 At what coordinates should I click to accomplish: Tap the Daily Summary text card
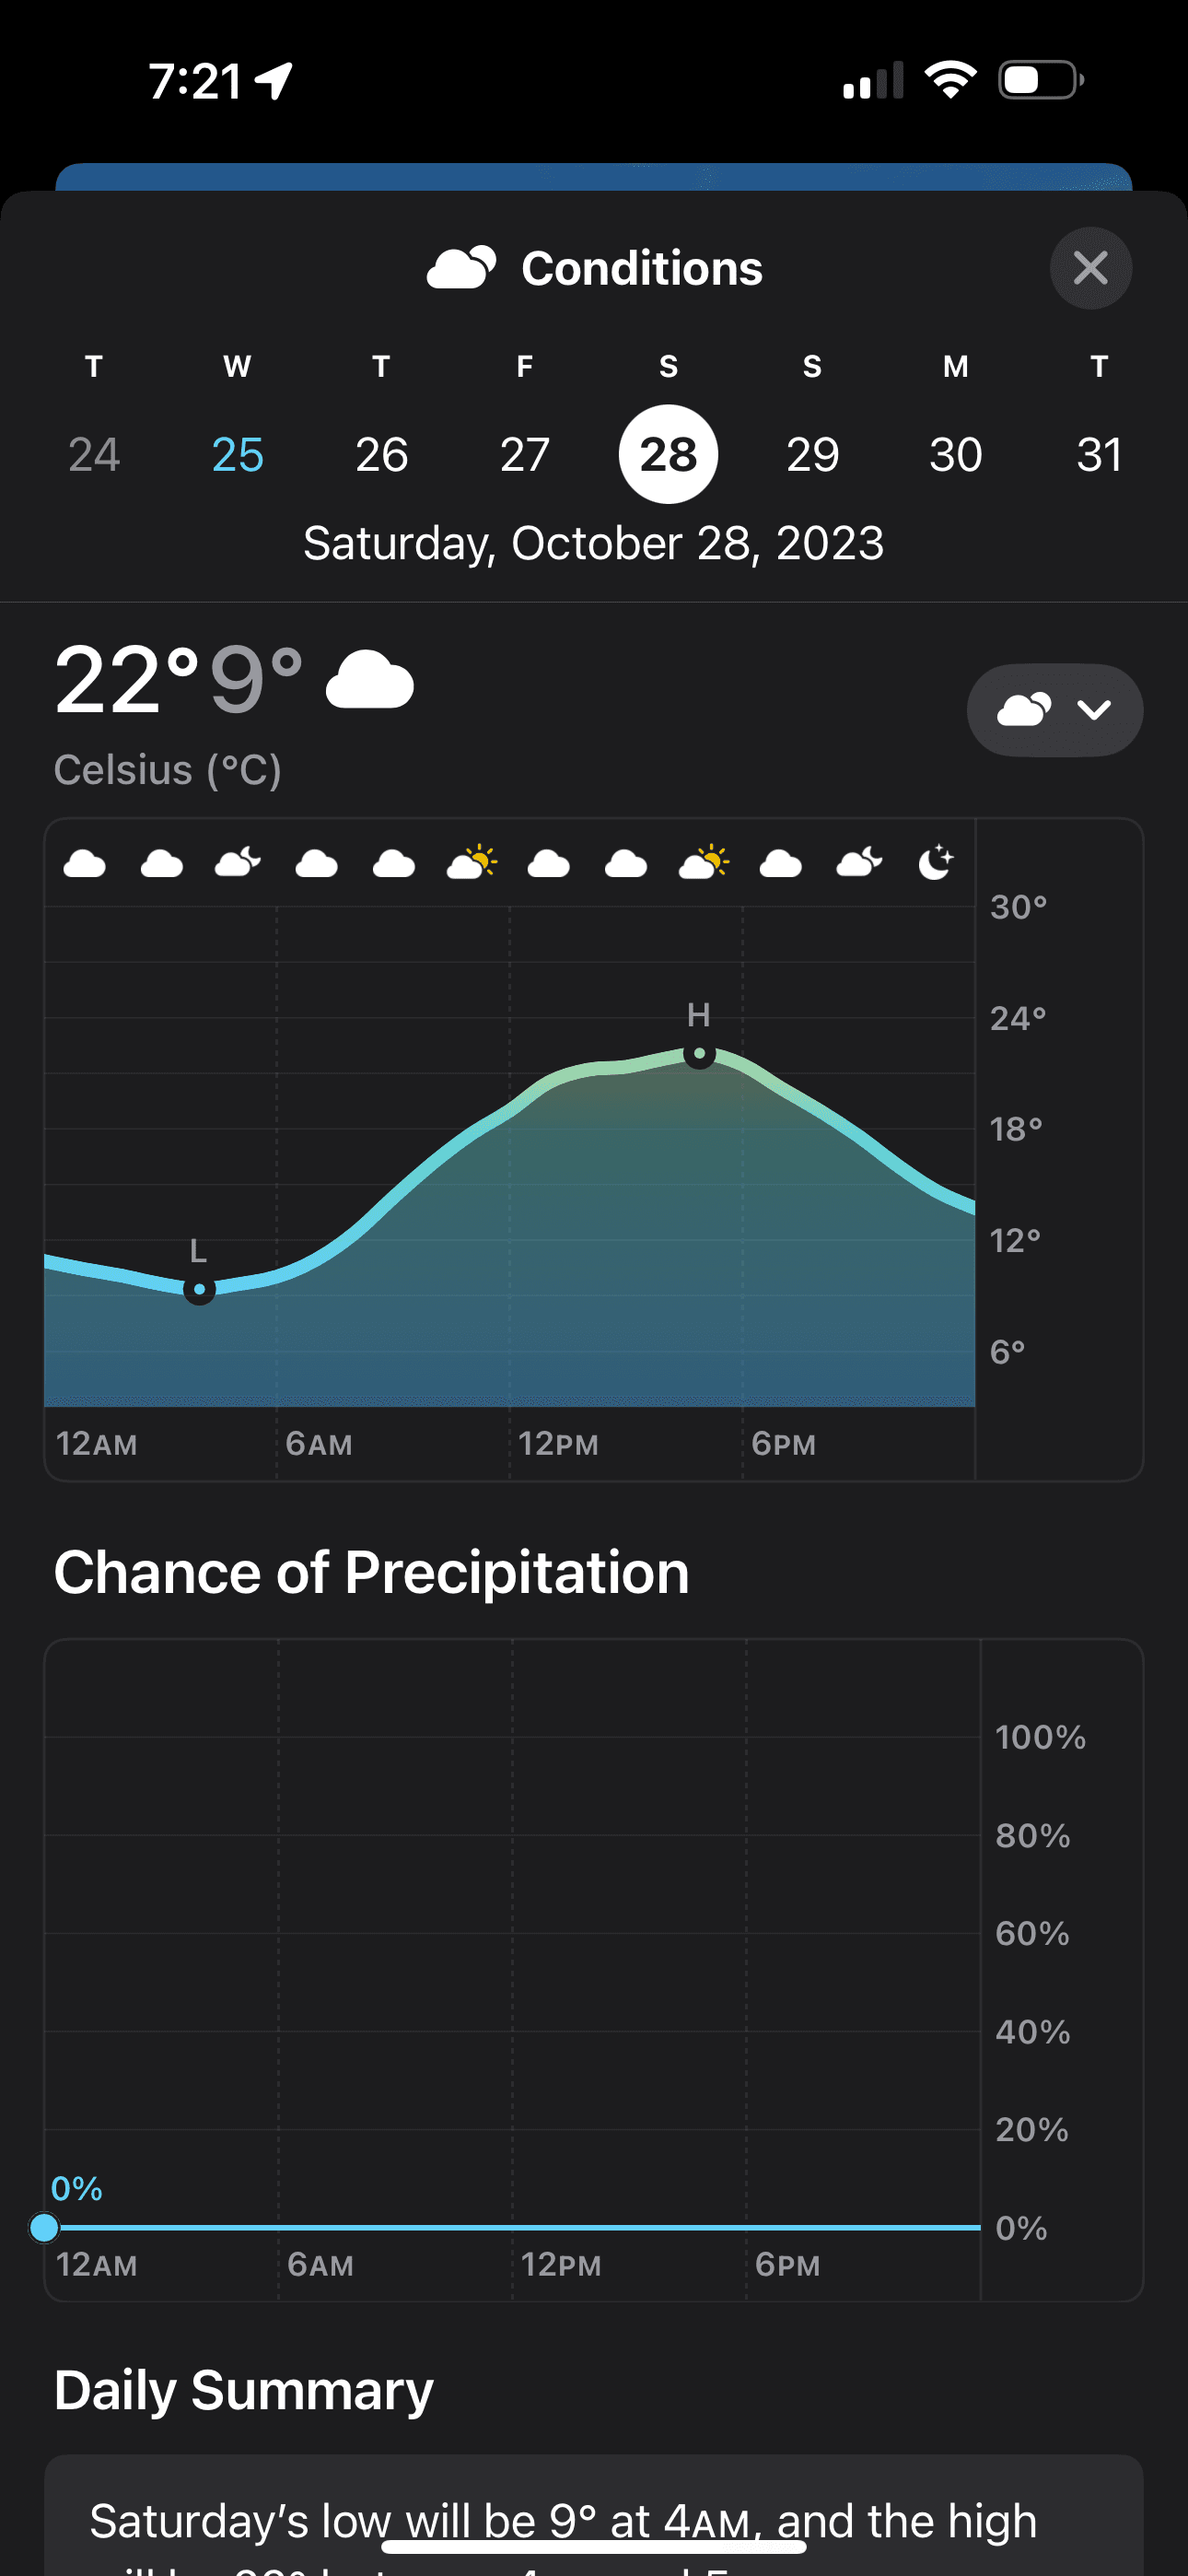[x=594, y=2520]
